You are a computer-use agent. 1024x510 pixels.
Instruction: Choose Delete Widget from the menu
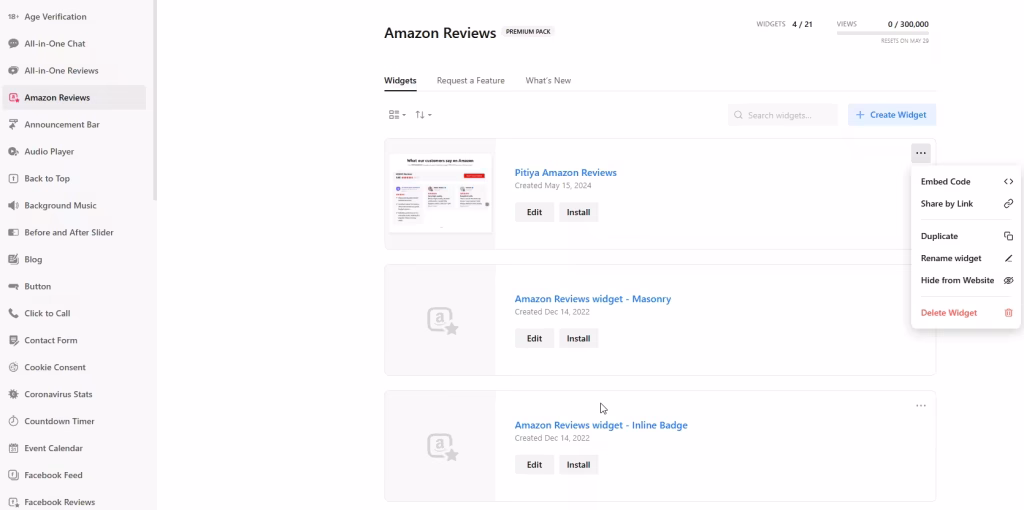pyautogui.click(x=967, y=313)
